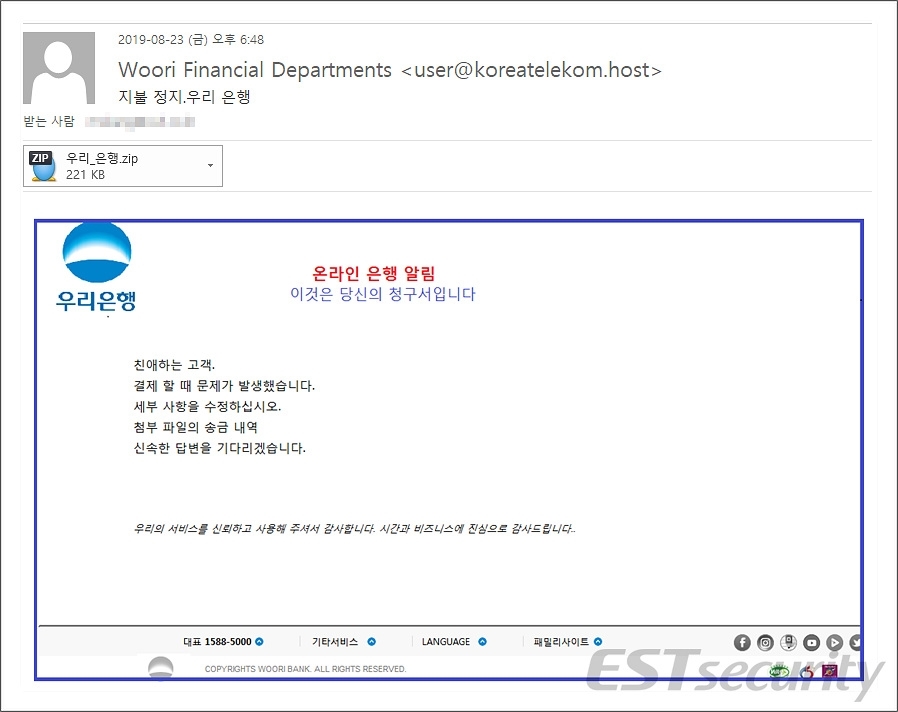Click the 221 KB attachment size
Image resolution: width=898 pixels, height=712 pixels.
(x=85, y=175)
